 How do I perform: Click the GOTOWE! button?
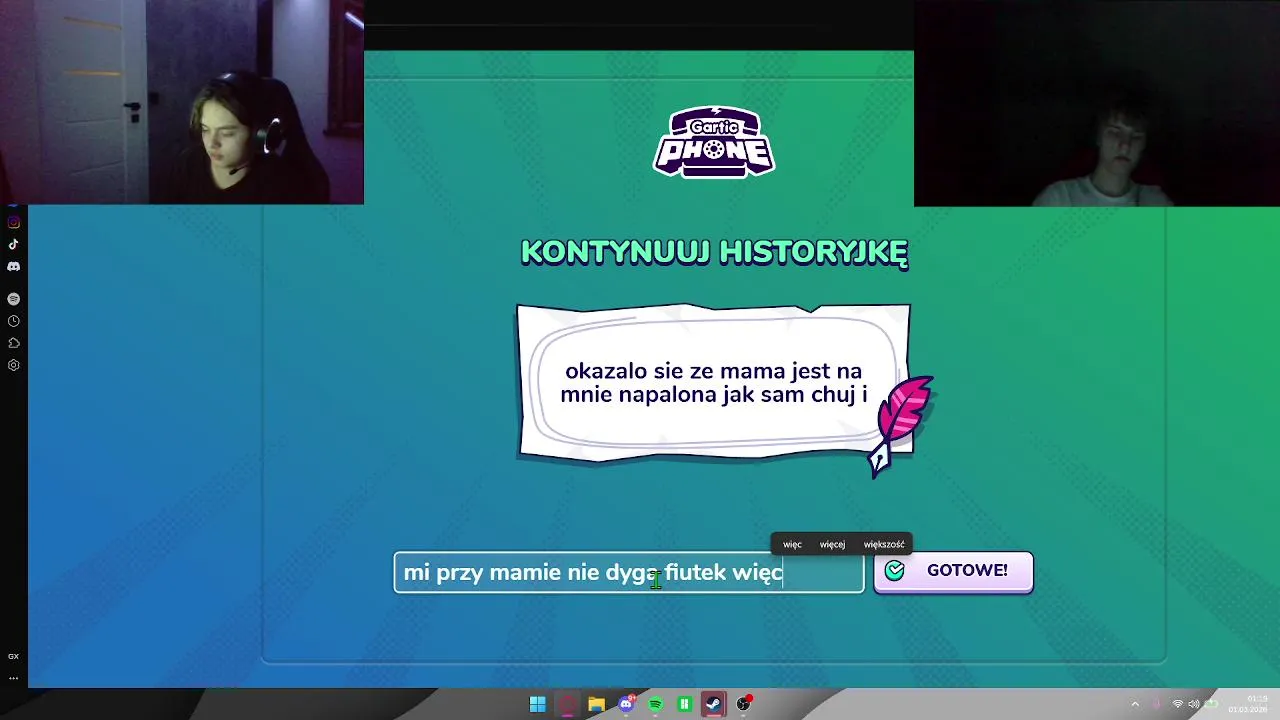pyautogui.click(x=953, y=571)
